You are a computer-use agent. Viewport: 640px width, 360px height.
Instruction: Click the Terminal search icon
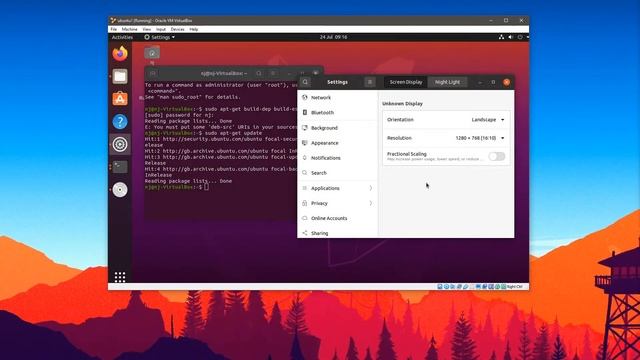259,73
